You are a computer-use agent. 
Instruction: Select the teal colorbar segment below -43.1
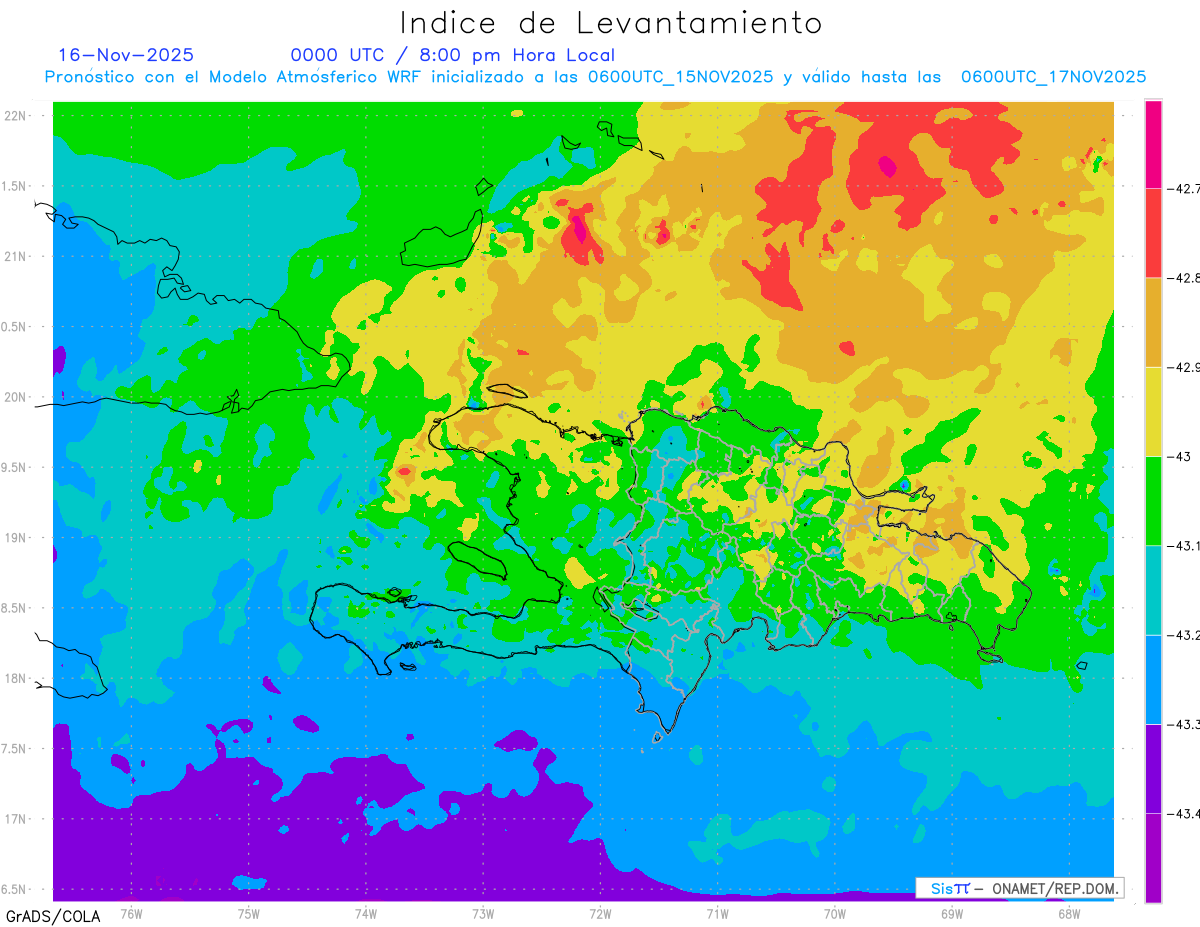1153,590
